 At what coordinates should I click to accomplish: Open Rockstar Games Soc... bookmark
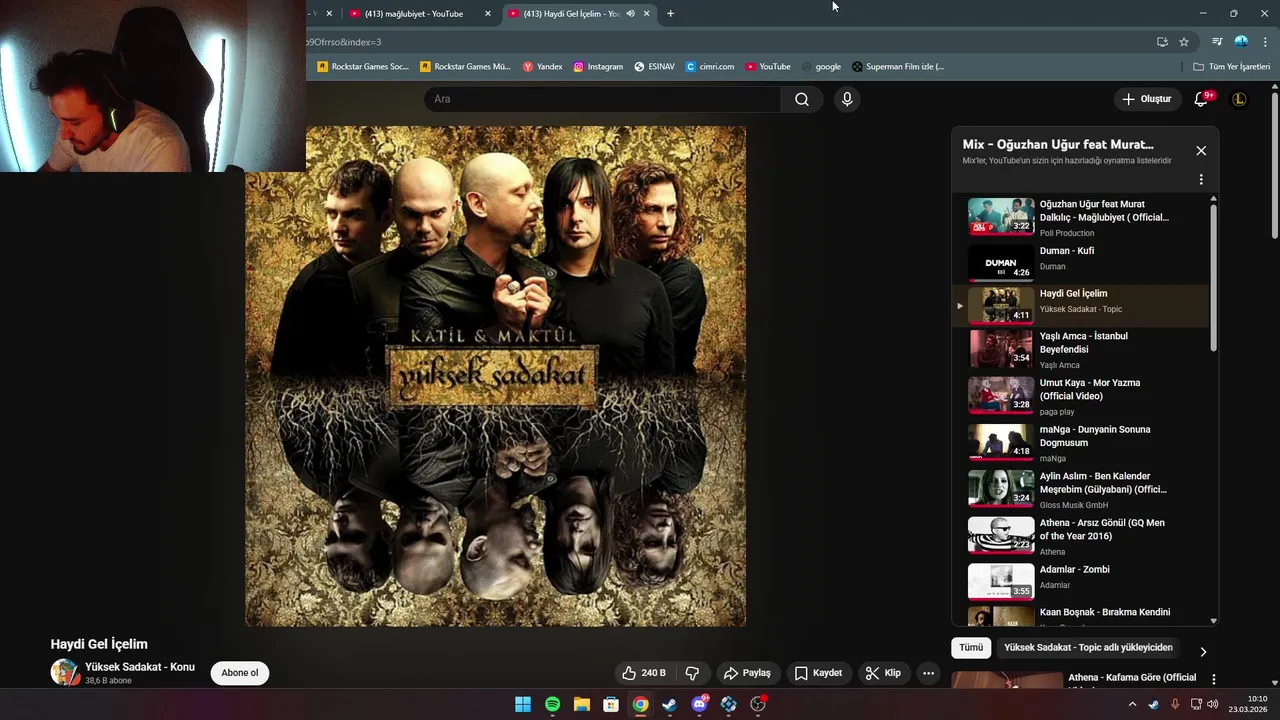click(363, 67)
